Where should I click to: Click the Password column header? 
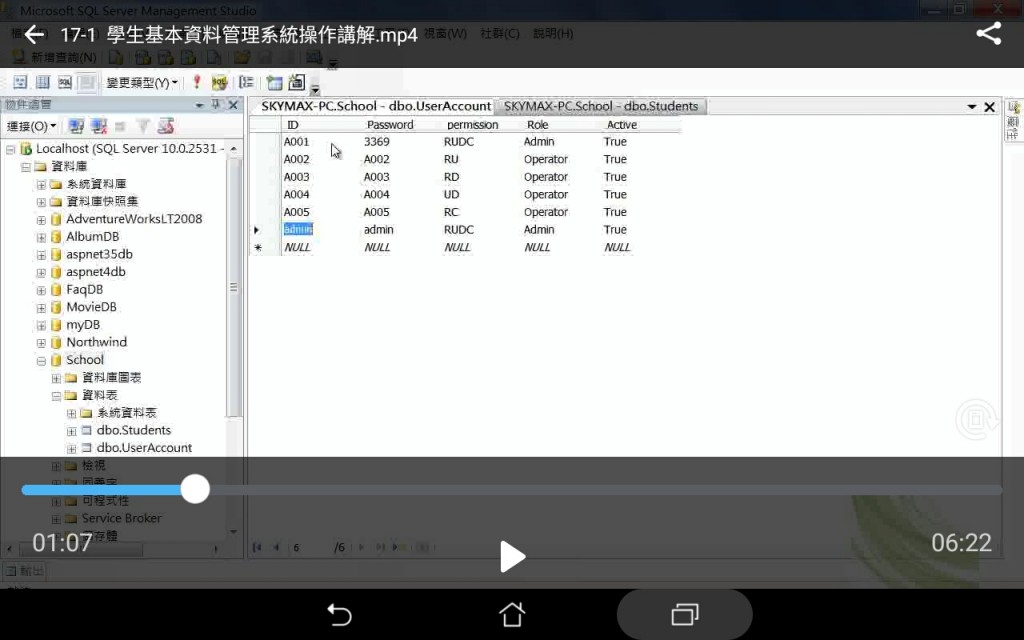pos(401,125)
